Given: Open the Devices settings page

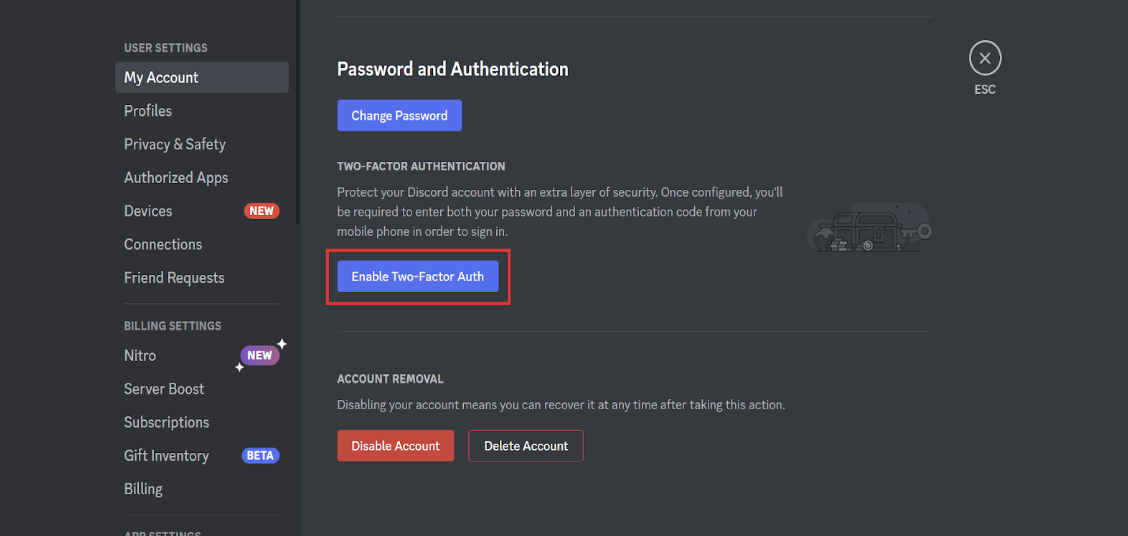Looking at the screenshot, I should (148, 211).
